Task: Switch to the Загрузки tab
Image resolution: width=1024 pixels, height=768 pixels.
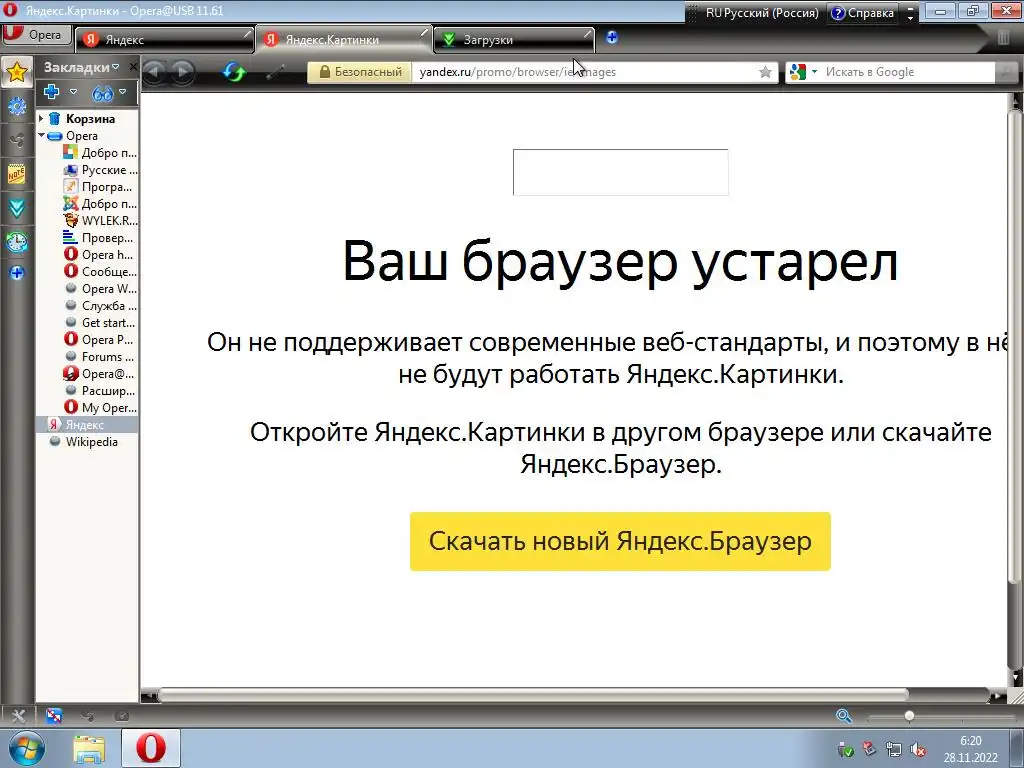Action: pos(515,40)
